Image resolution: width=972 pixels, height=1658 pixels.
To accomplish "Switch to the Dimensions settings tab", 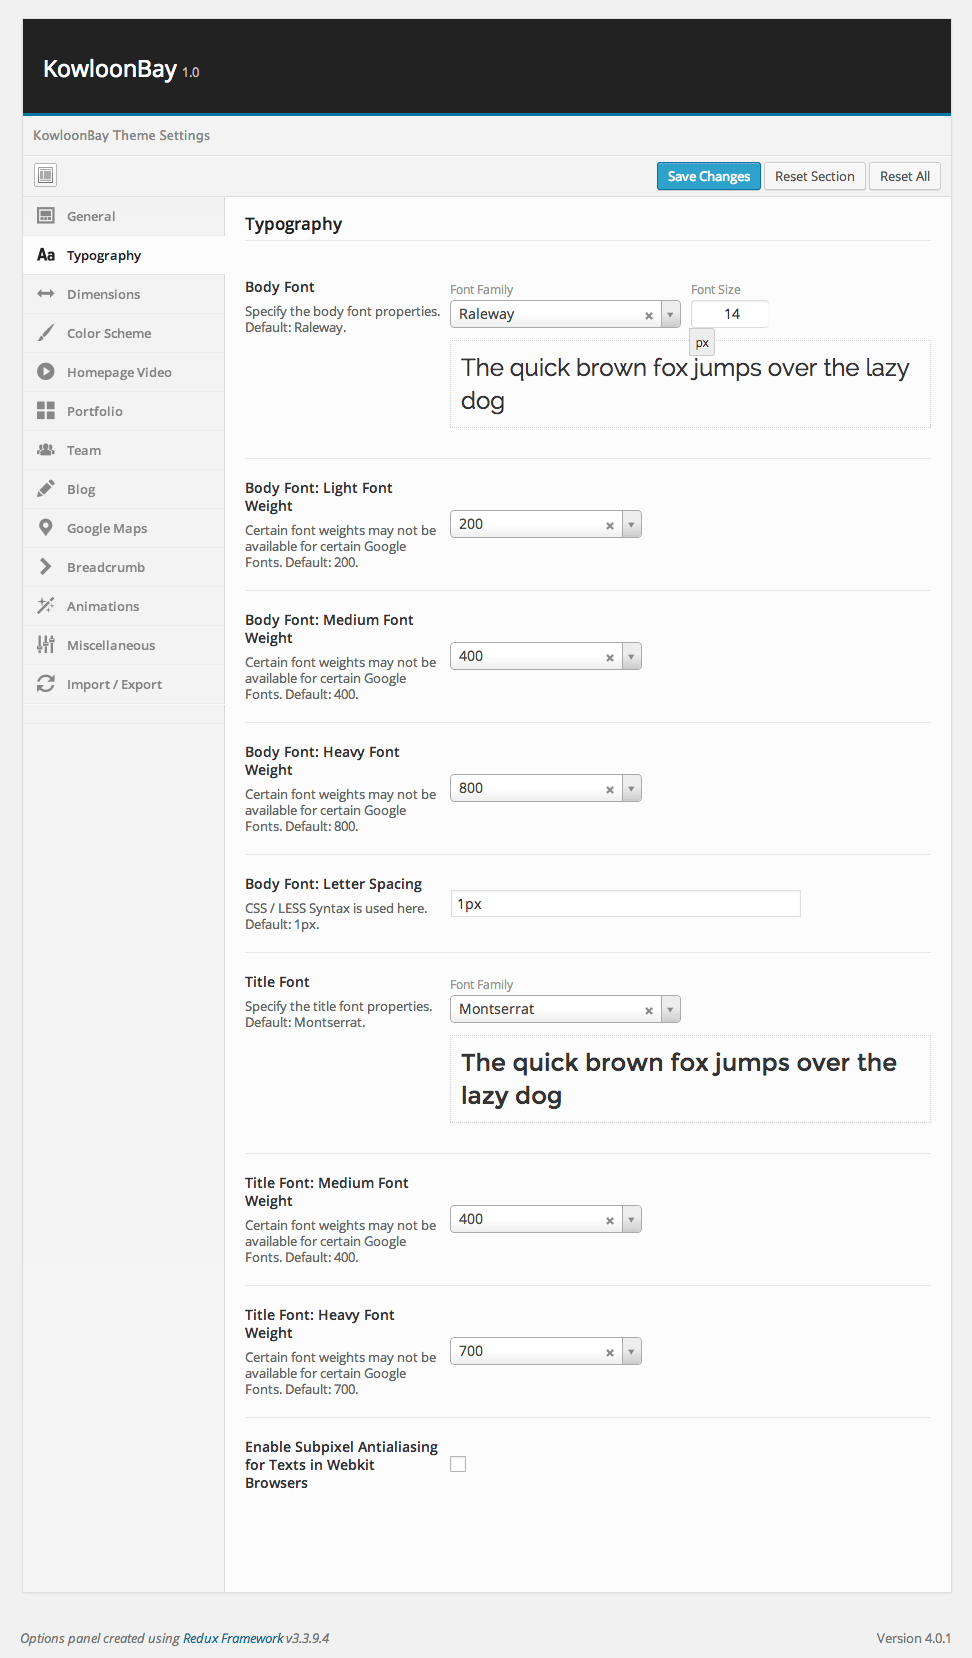I will (x=103, y=294).
